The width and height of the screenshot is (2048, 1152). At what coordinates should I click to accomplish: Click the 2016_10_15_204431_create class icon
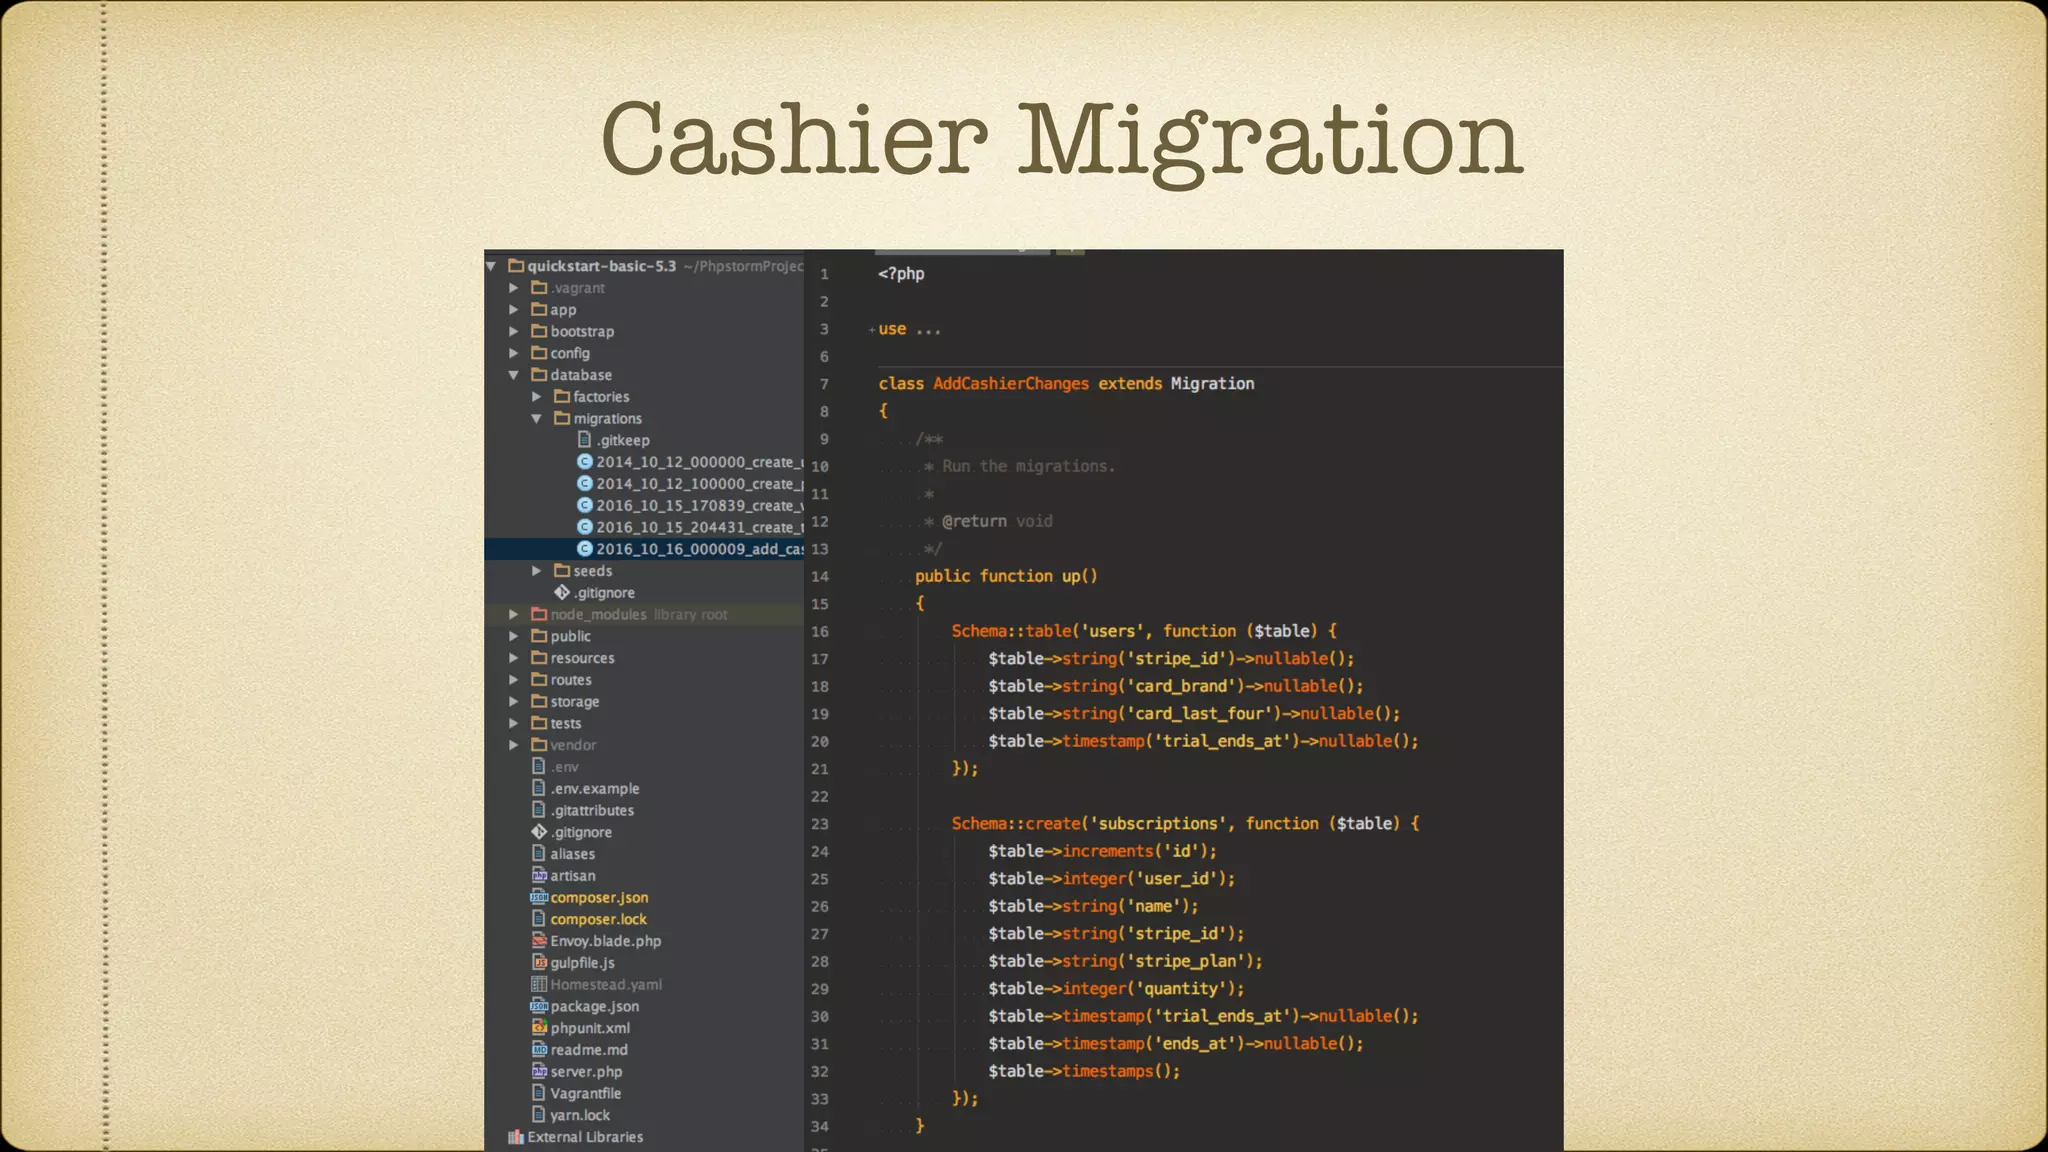585,527
